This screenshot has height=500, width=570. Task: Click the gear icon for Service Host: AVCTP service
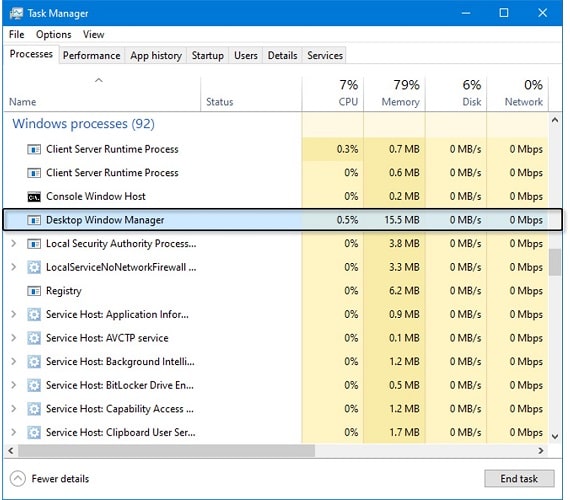pyautogui.click(x=34, y=338)
